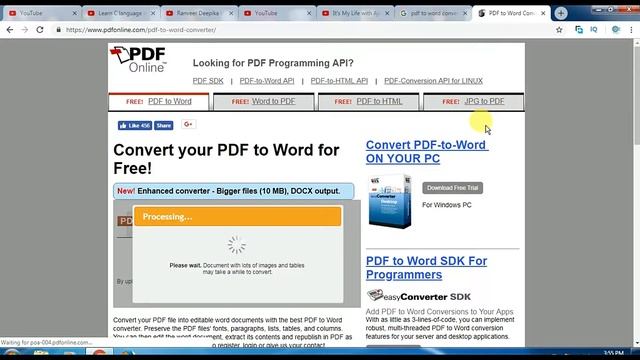Viewport: 640px width, 360px height.
Task: Close the second YouTube tab
Action: 309,13
